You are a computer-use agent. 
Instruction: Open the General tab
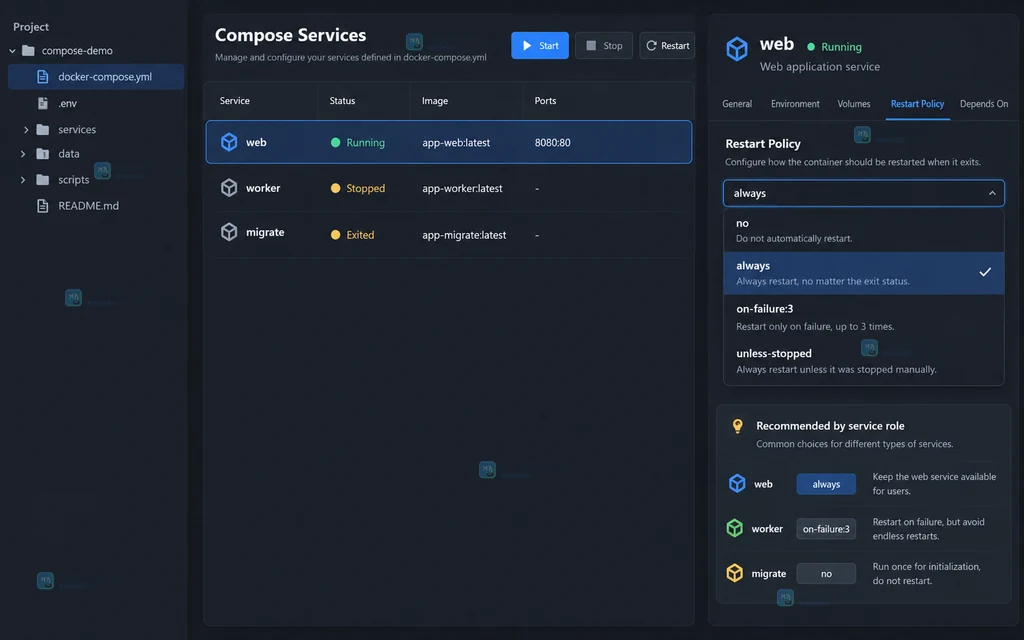(x=737, y=104)
